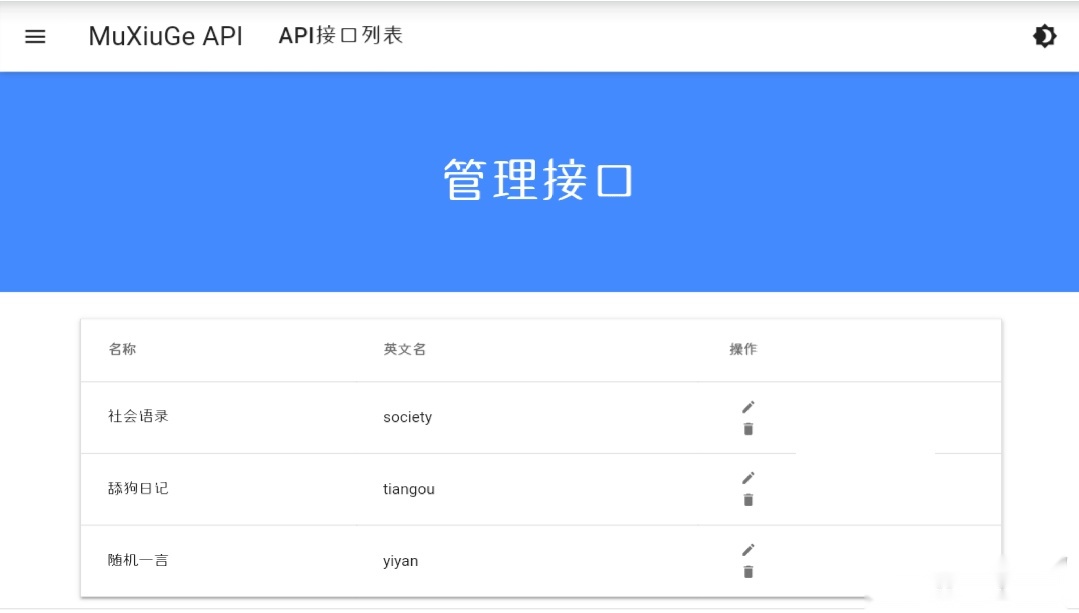Open the navigation drawer hamburger icon
Image resolution: width=1079 pixels, height=613 pixels.
point(35,37)
